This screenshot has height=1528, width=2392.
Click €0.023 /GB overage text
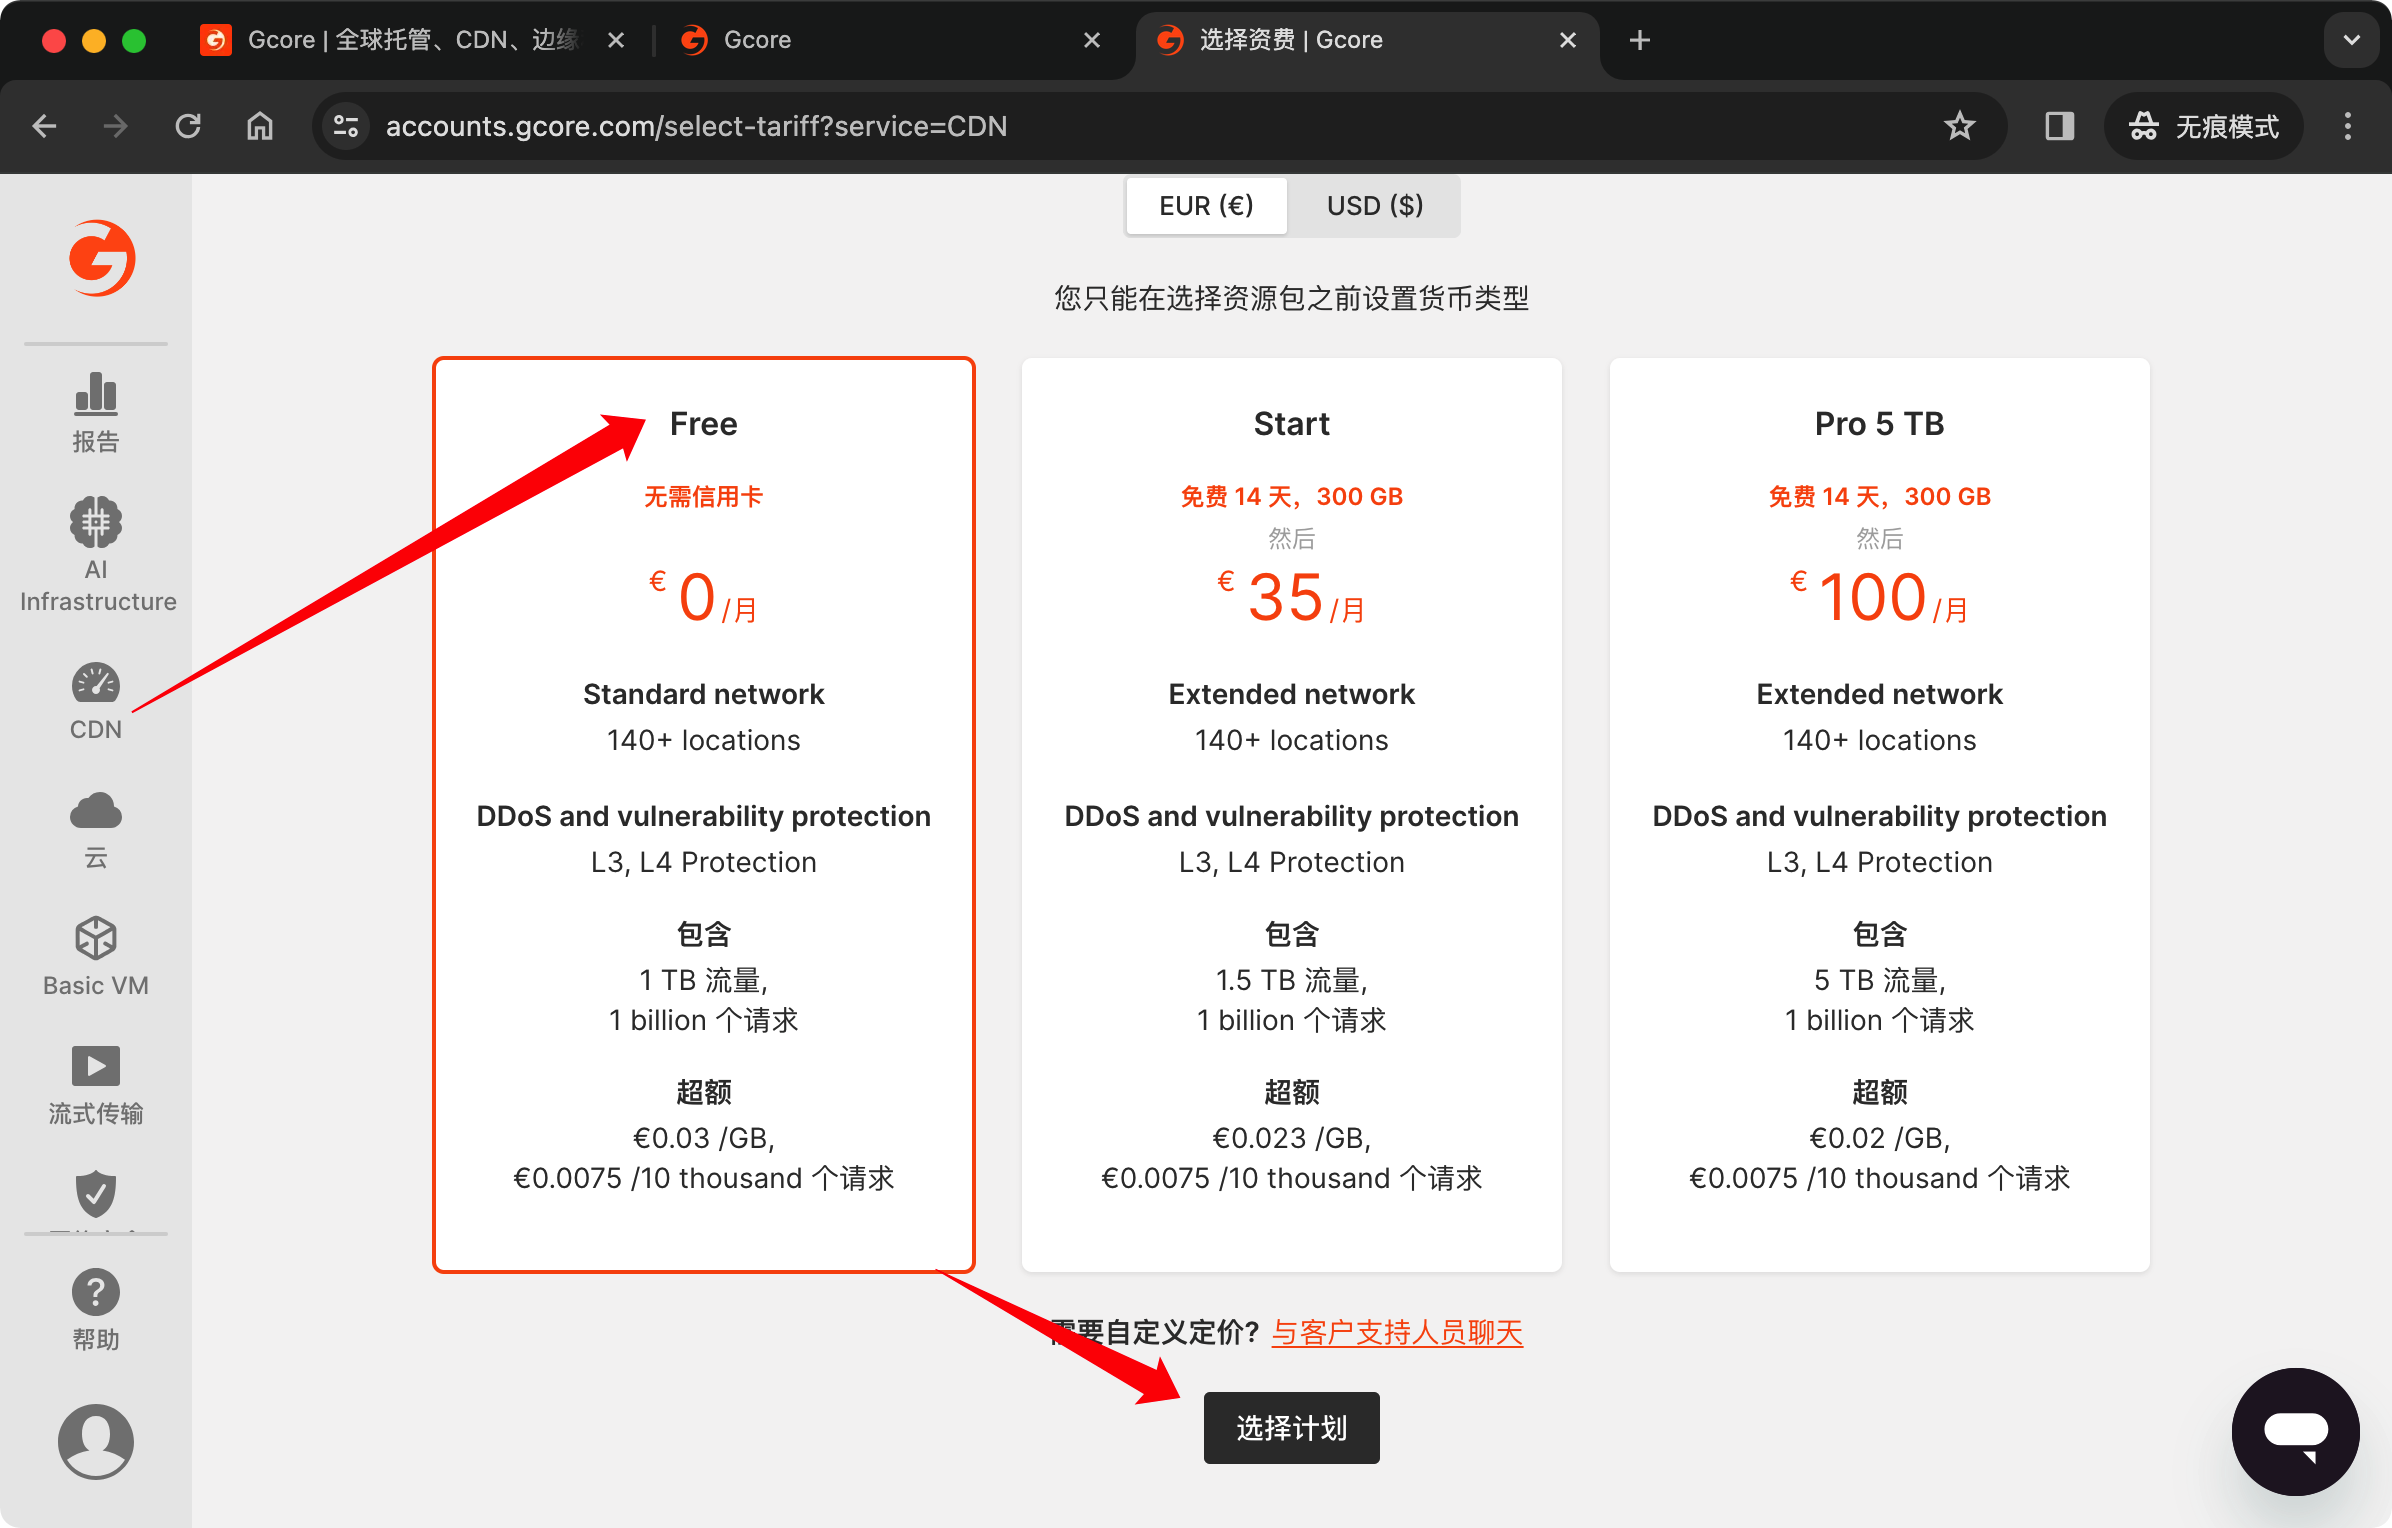click(x=1292, y=1138)
